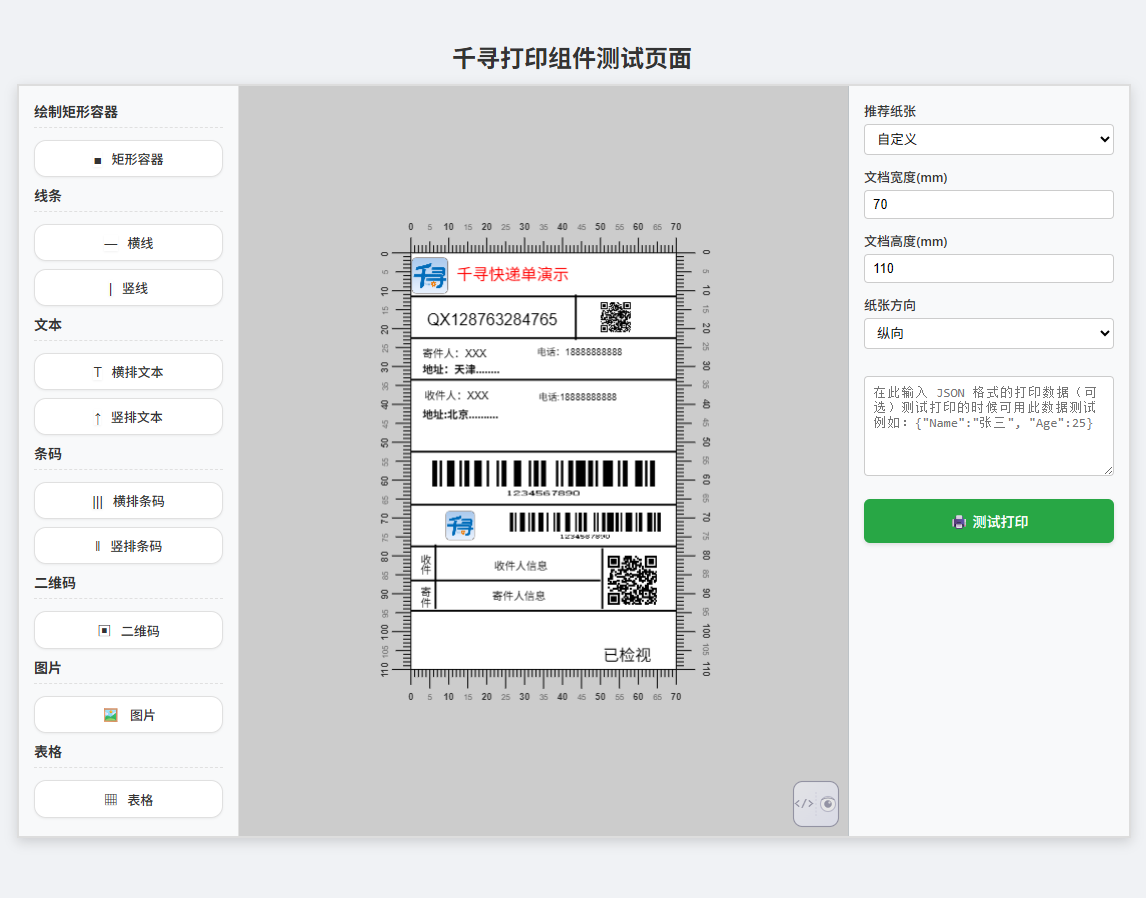Select the 地址：天津 address text
This screenshot has width=1146, height=898.
coord(461,370)
